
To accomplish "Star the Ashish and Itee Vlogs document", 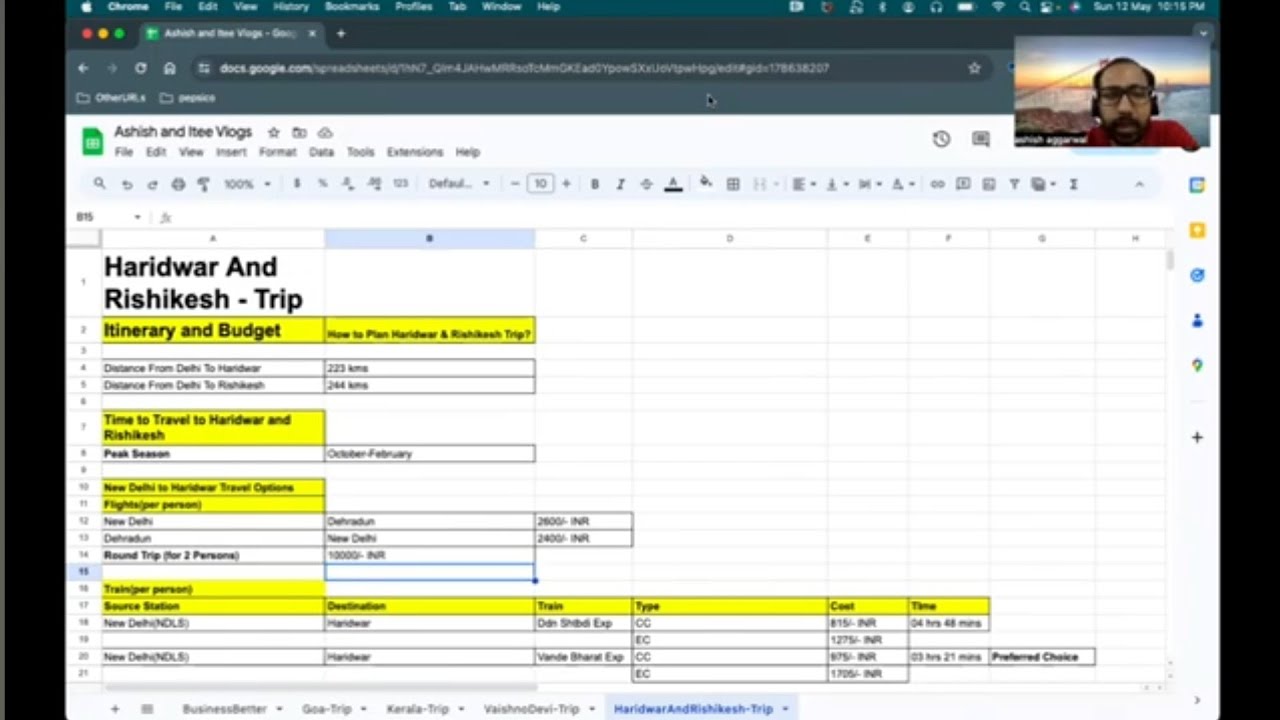I will click(x=273, y=132).
